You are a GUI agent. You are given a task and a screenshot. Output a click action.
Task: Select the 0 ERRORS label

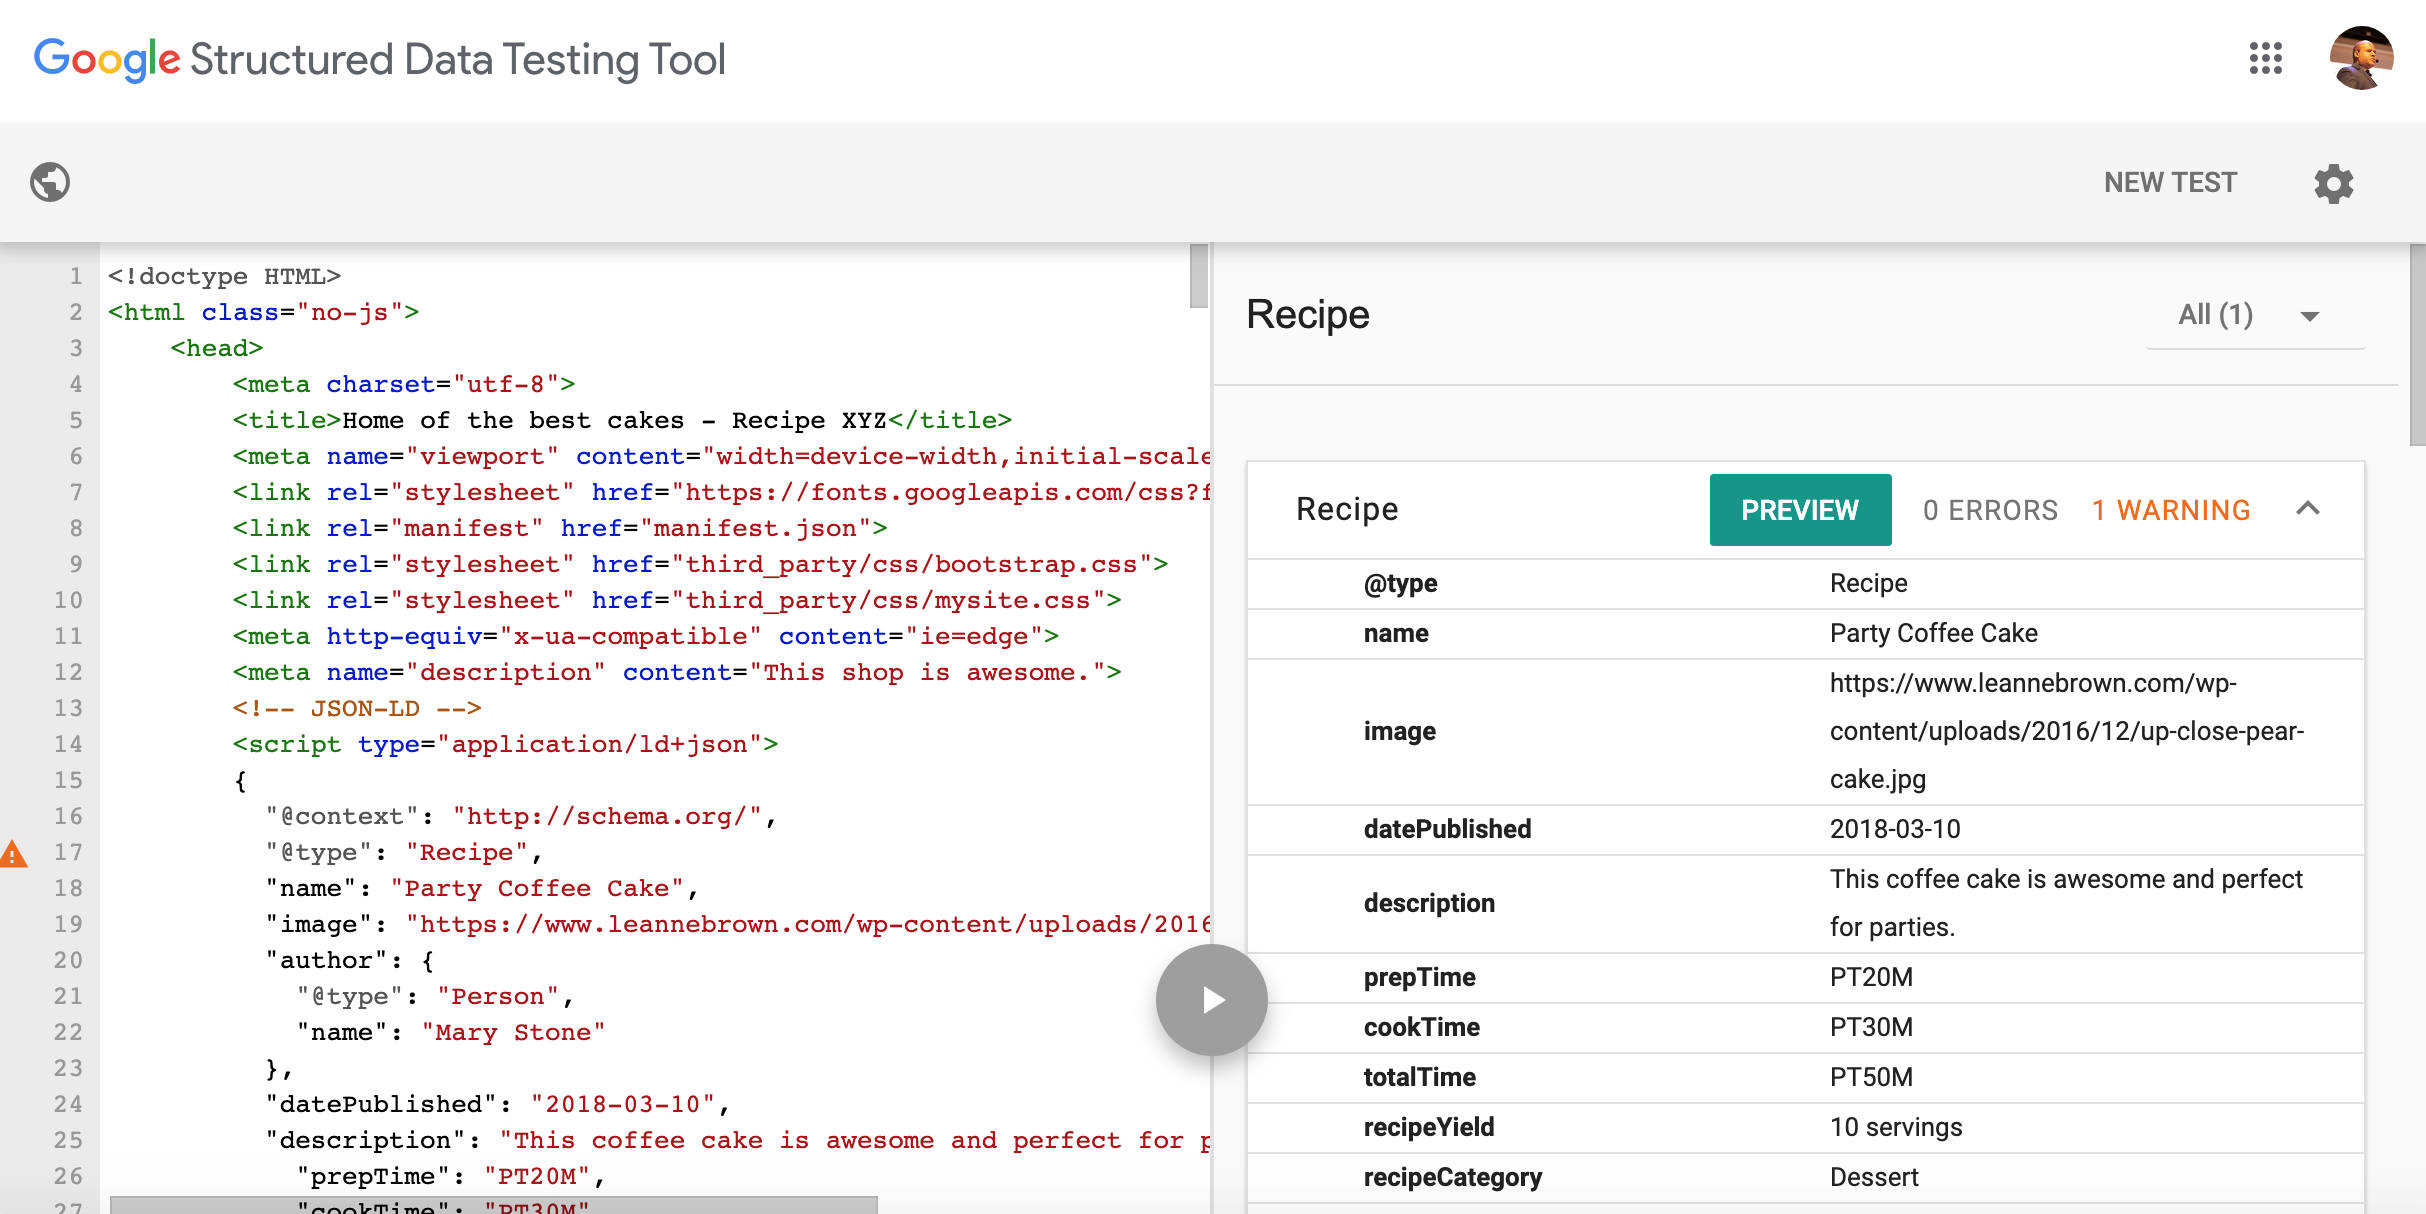pos(1990,510)
